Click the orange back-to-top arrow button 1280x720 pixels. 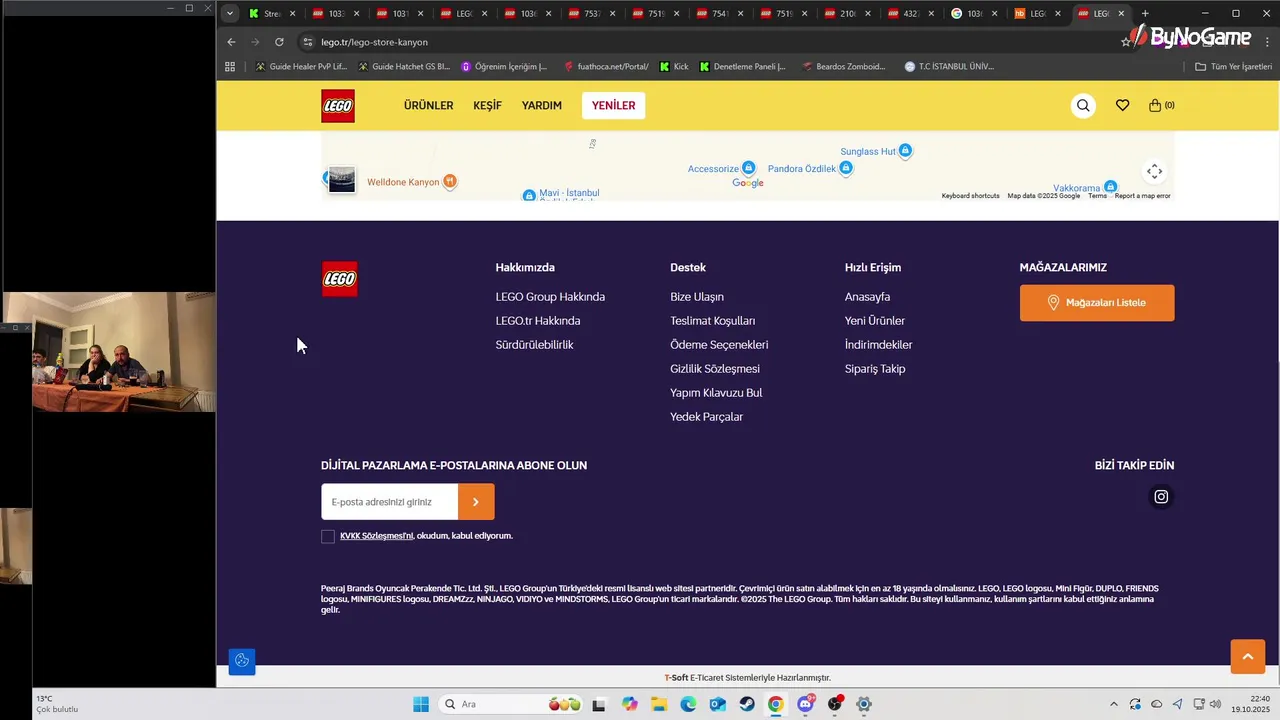tap(1247, 656)
